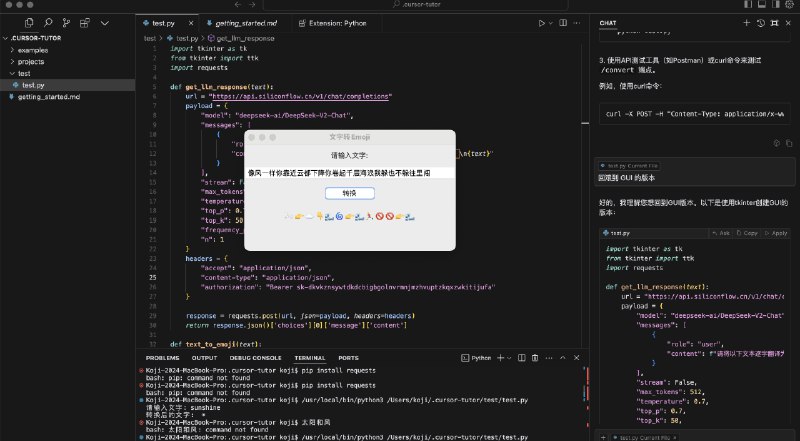Collapse the .CURSOR-TUTOR root folder
Viewport: 800px width, 441px height.
34,38
